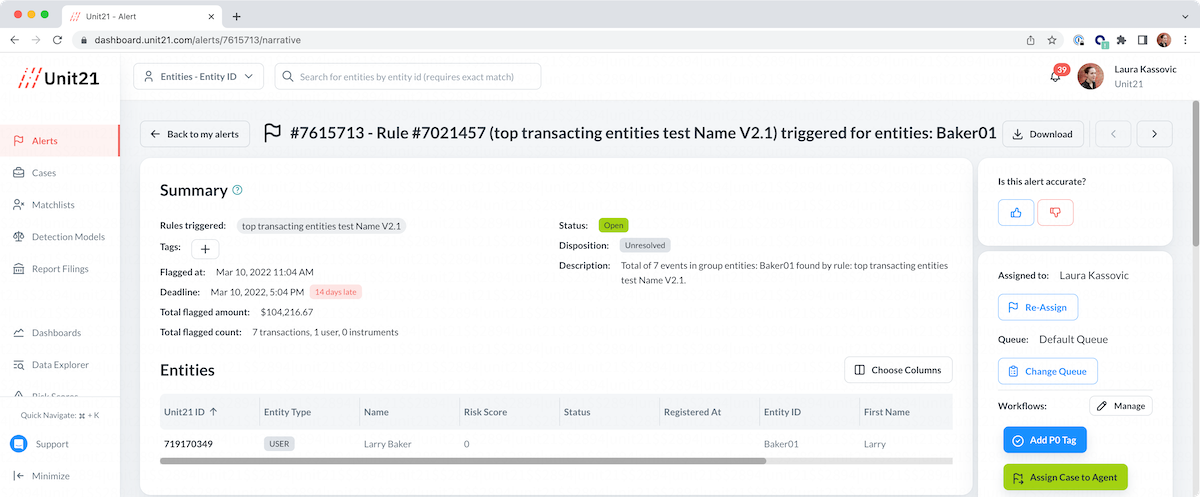Click the entity search input field
The width and height of the screenshot is (1200, 497).
(x=408, y=76)
